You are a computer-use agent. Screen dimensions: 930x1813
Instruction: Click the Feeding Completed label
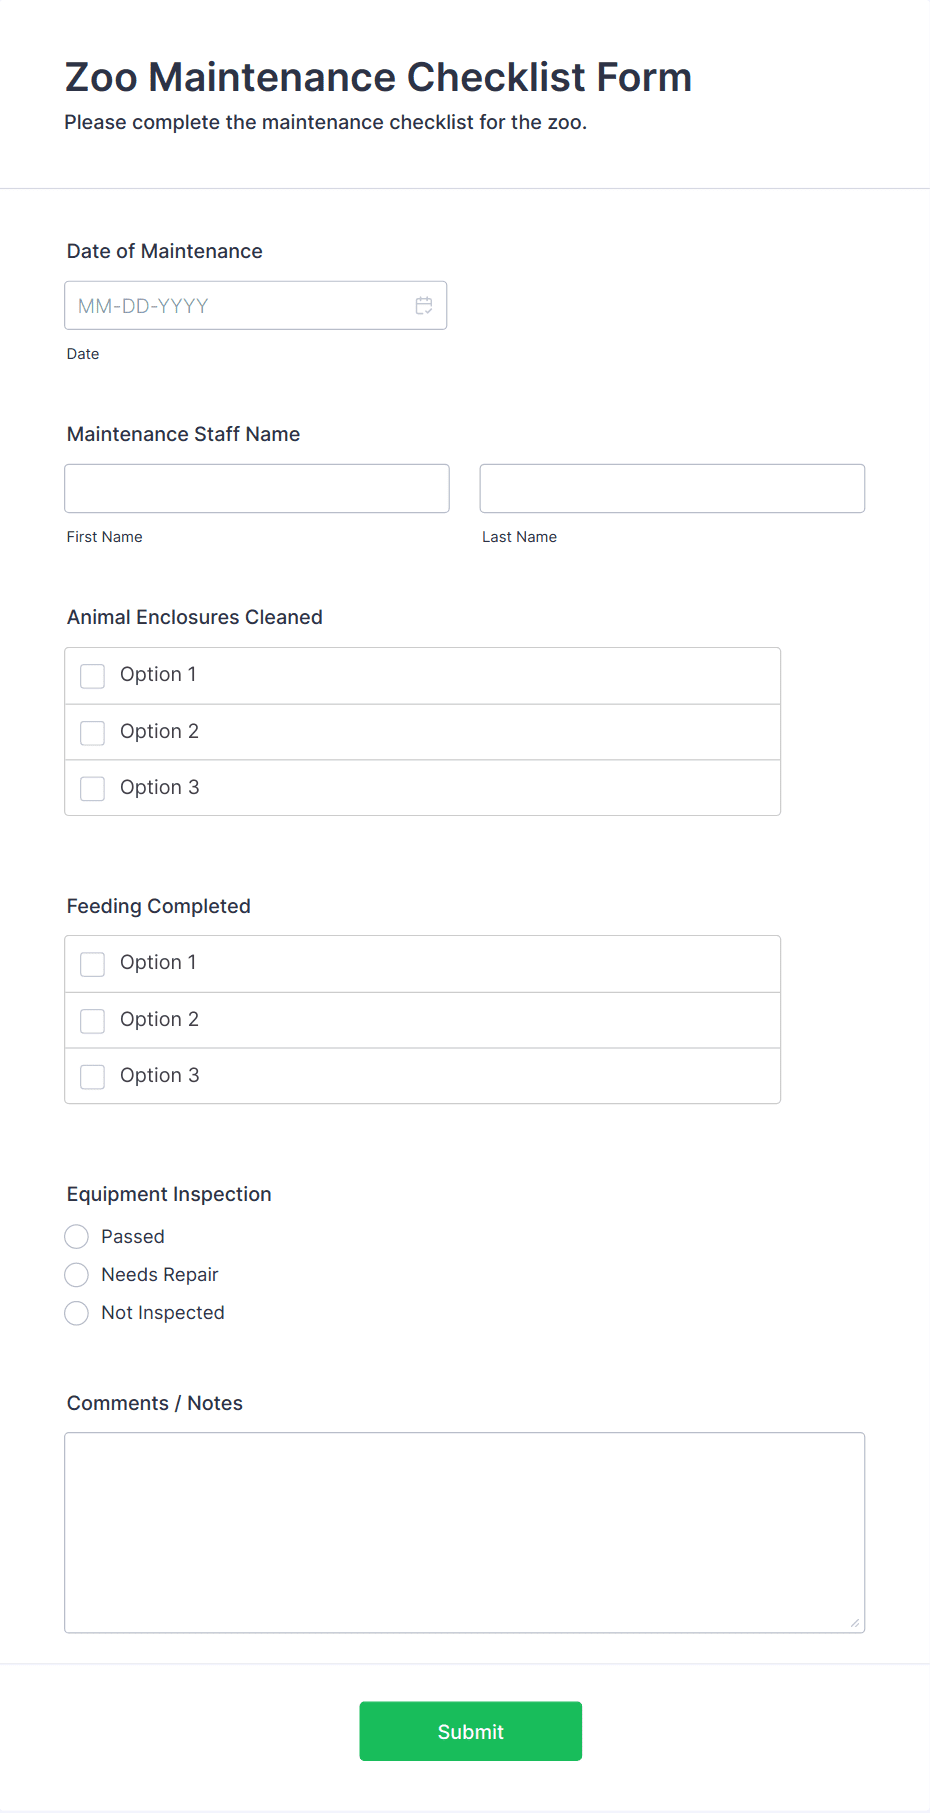pyautogui.click(x=159, y=906)
